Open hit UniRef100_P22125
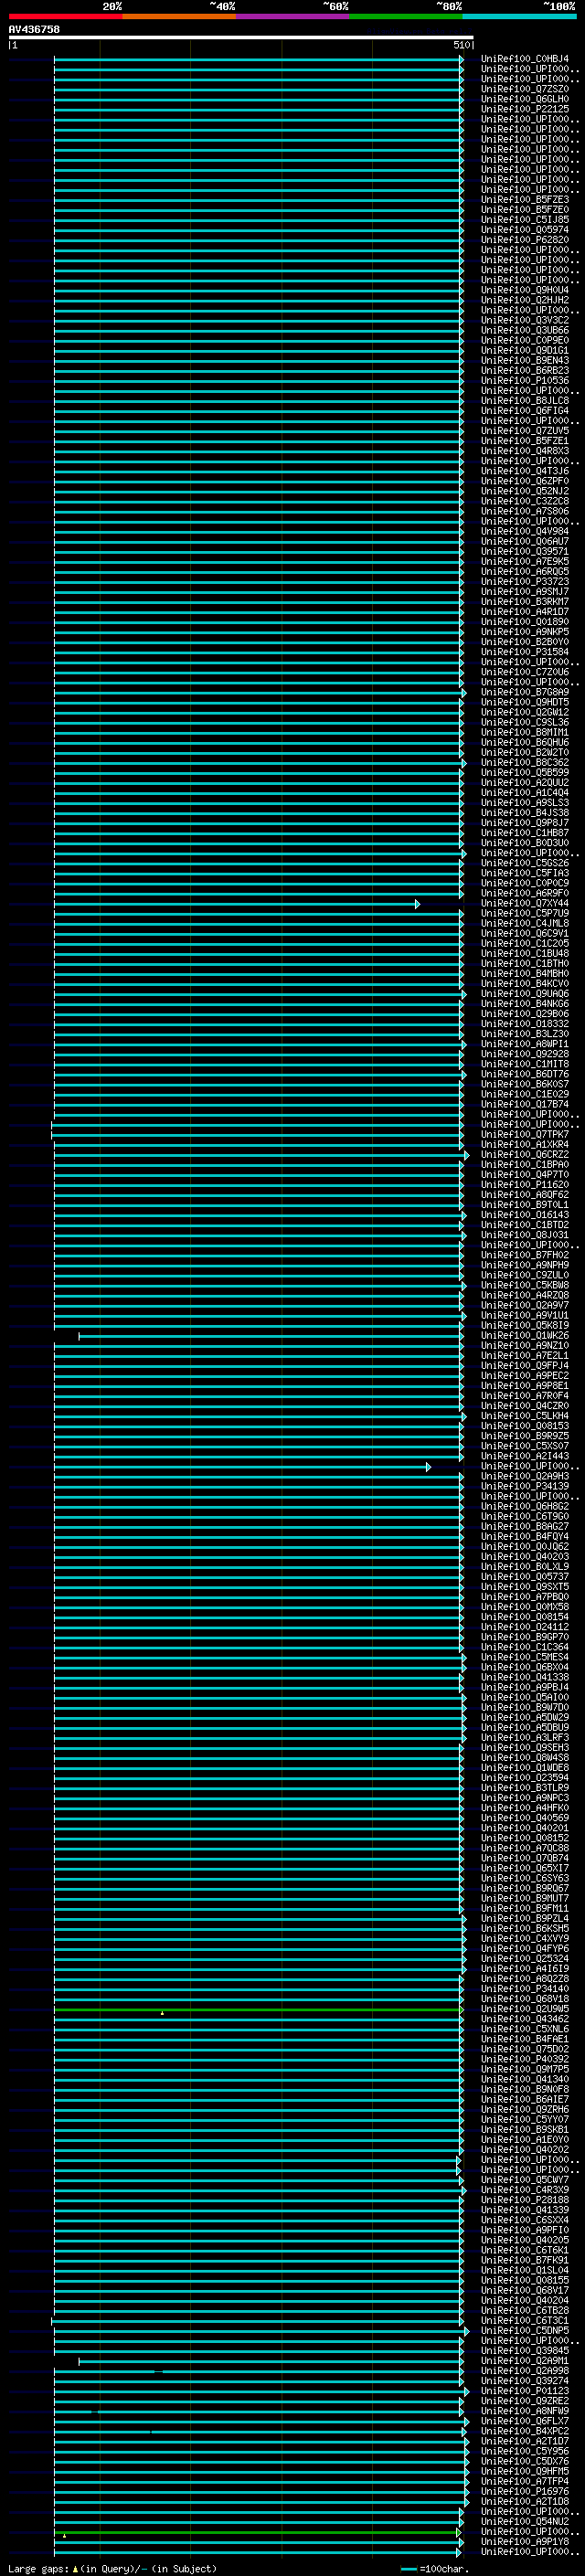The width and height of the screenshot is (585, 2576). coord(524,109)
